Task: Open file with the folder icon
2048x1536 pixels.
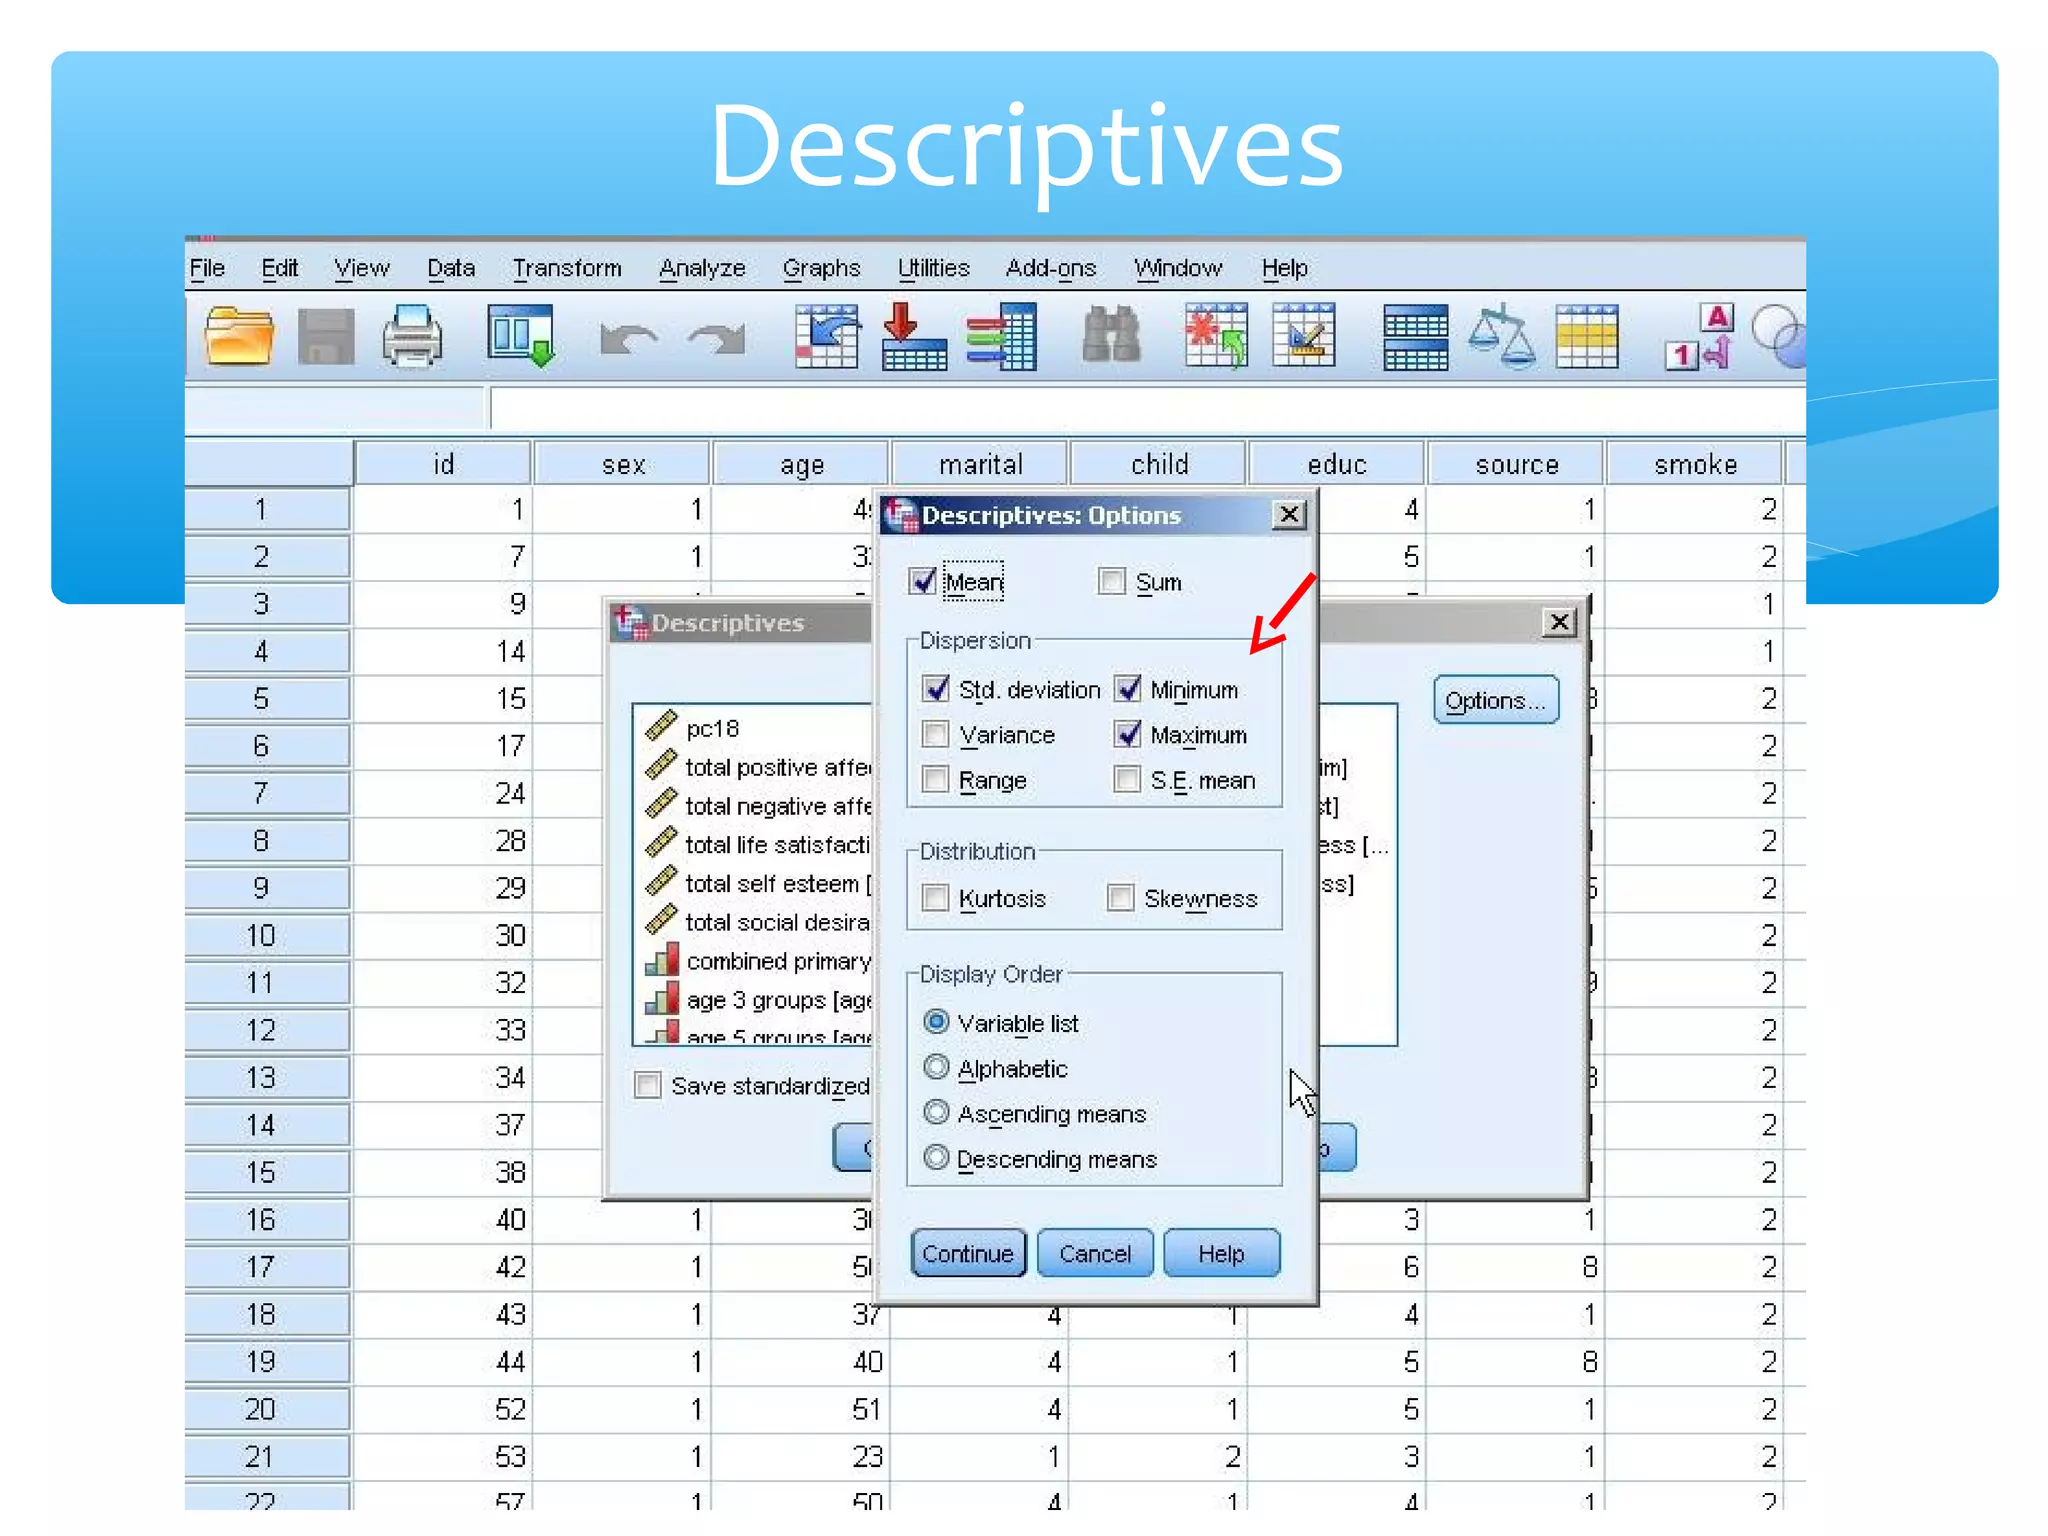Action: tap(238, 337)
